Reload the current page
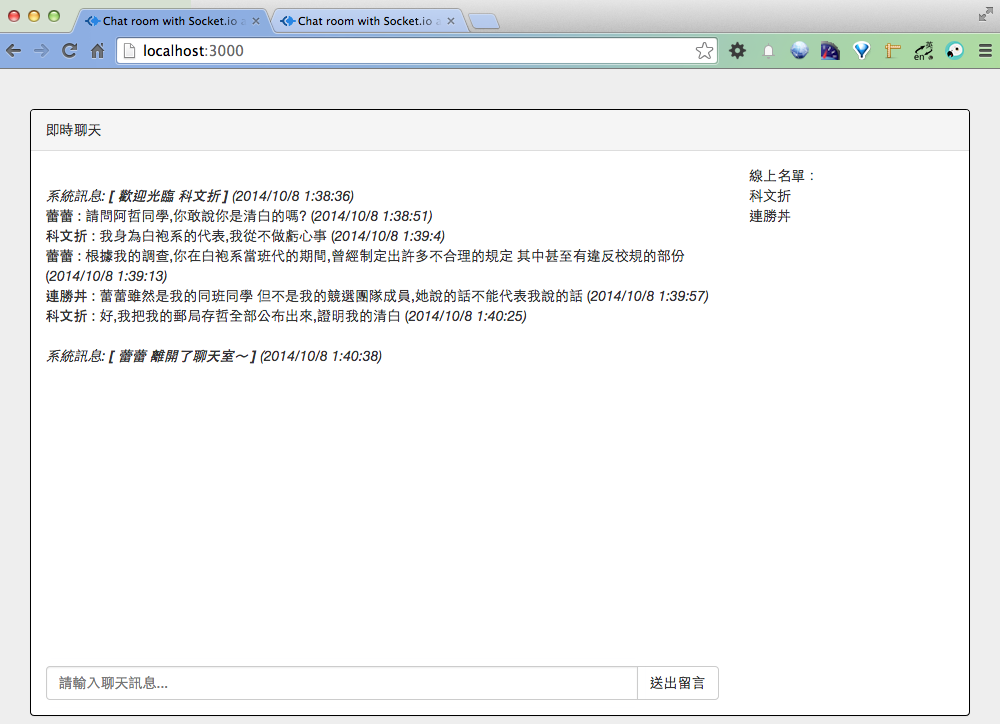 pos(69,51)
